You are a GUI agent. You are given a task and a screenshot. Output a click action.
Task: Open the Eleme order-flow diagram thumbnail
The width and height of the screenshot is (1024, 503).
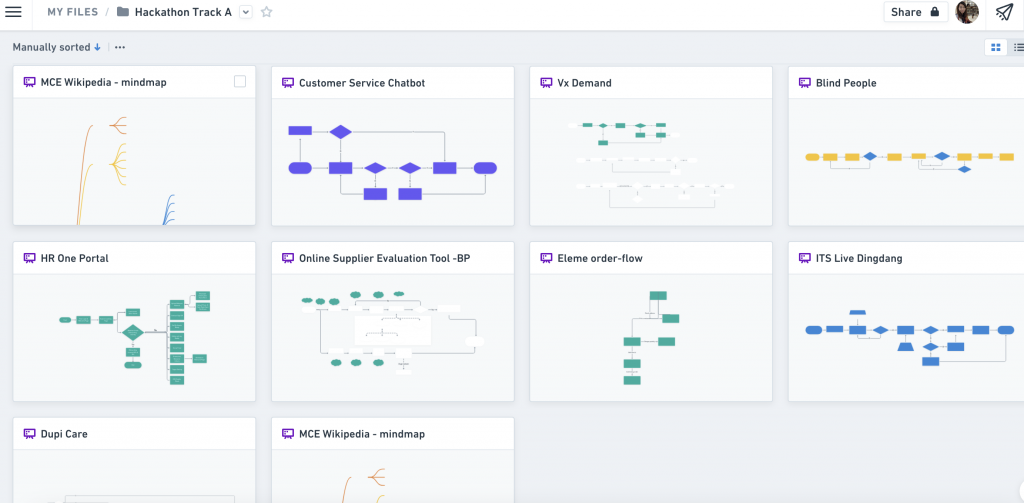[x=650, y=337]
